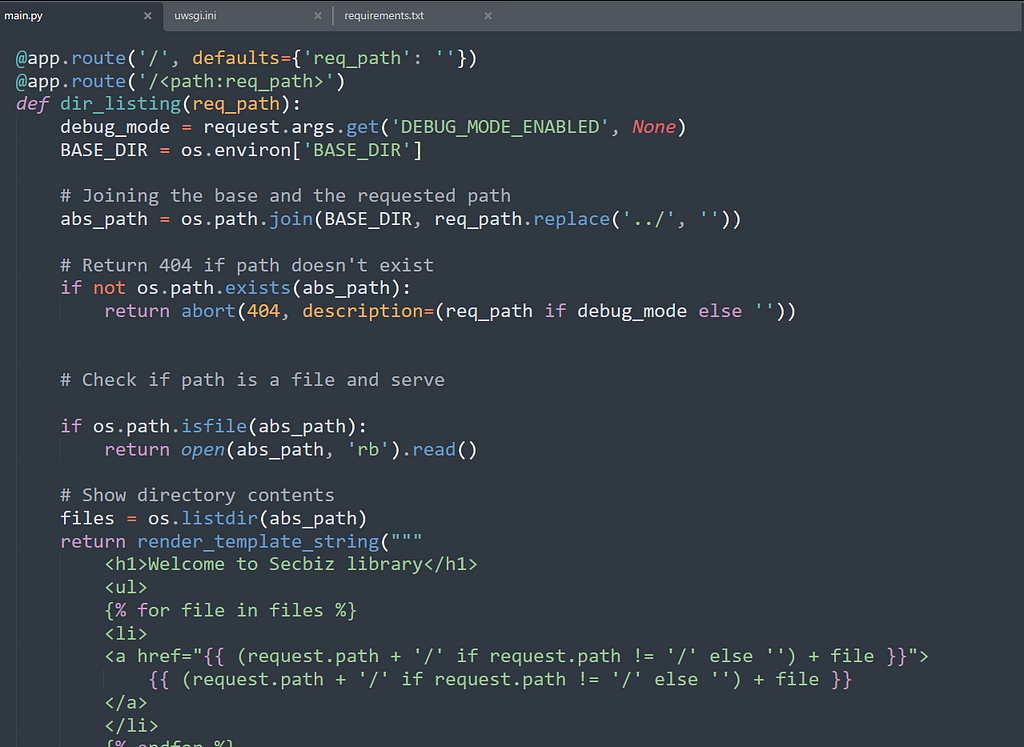Click the '{% for file in files %}' line

click(231, 611)
